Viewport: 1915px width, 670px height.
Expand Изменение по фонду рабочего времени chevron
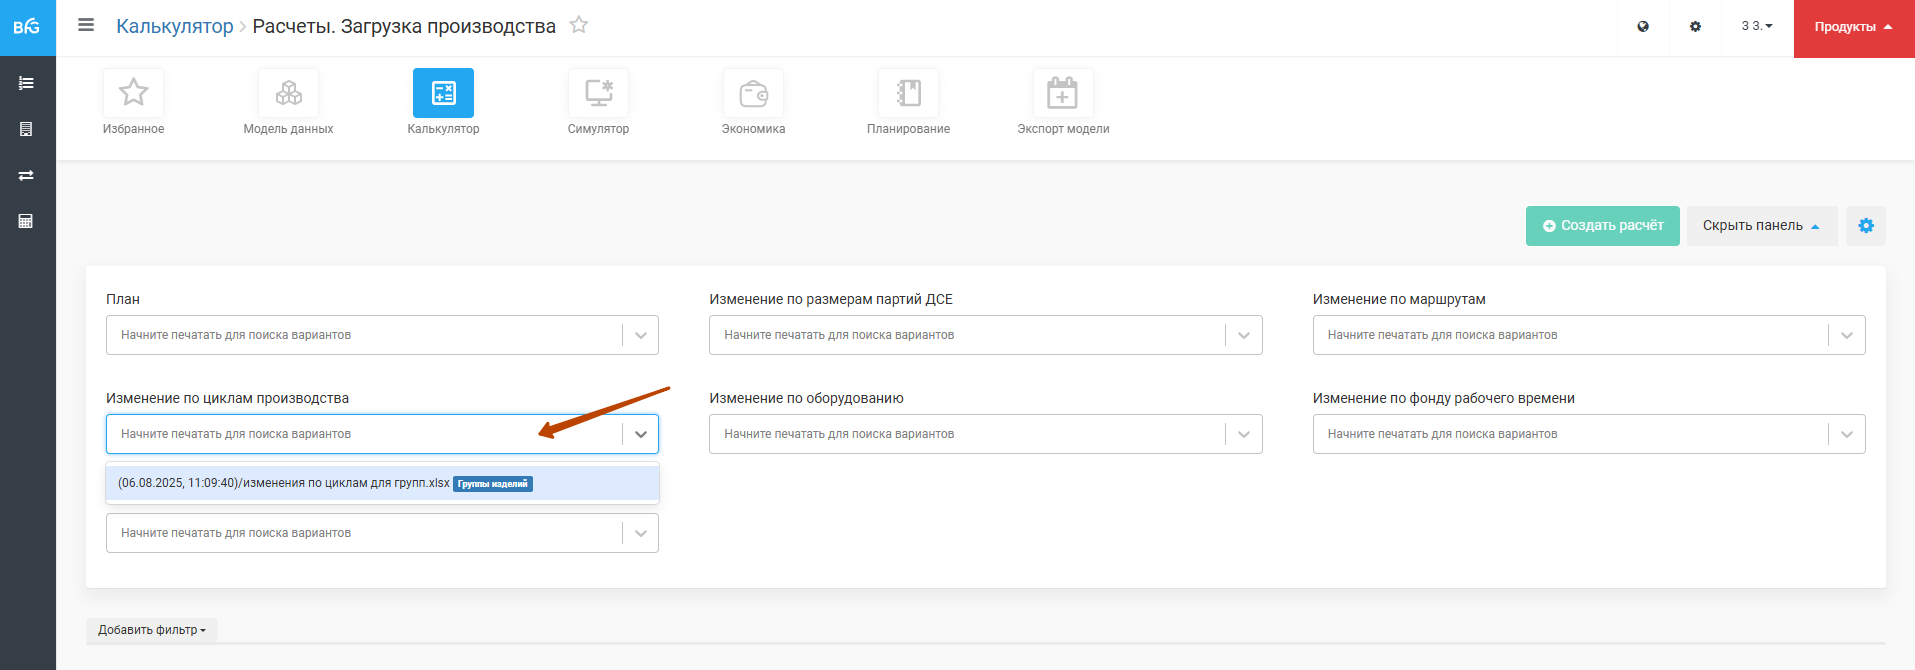(1847, 434)
